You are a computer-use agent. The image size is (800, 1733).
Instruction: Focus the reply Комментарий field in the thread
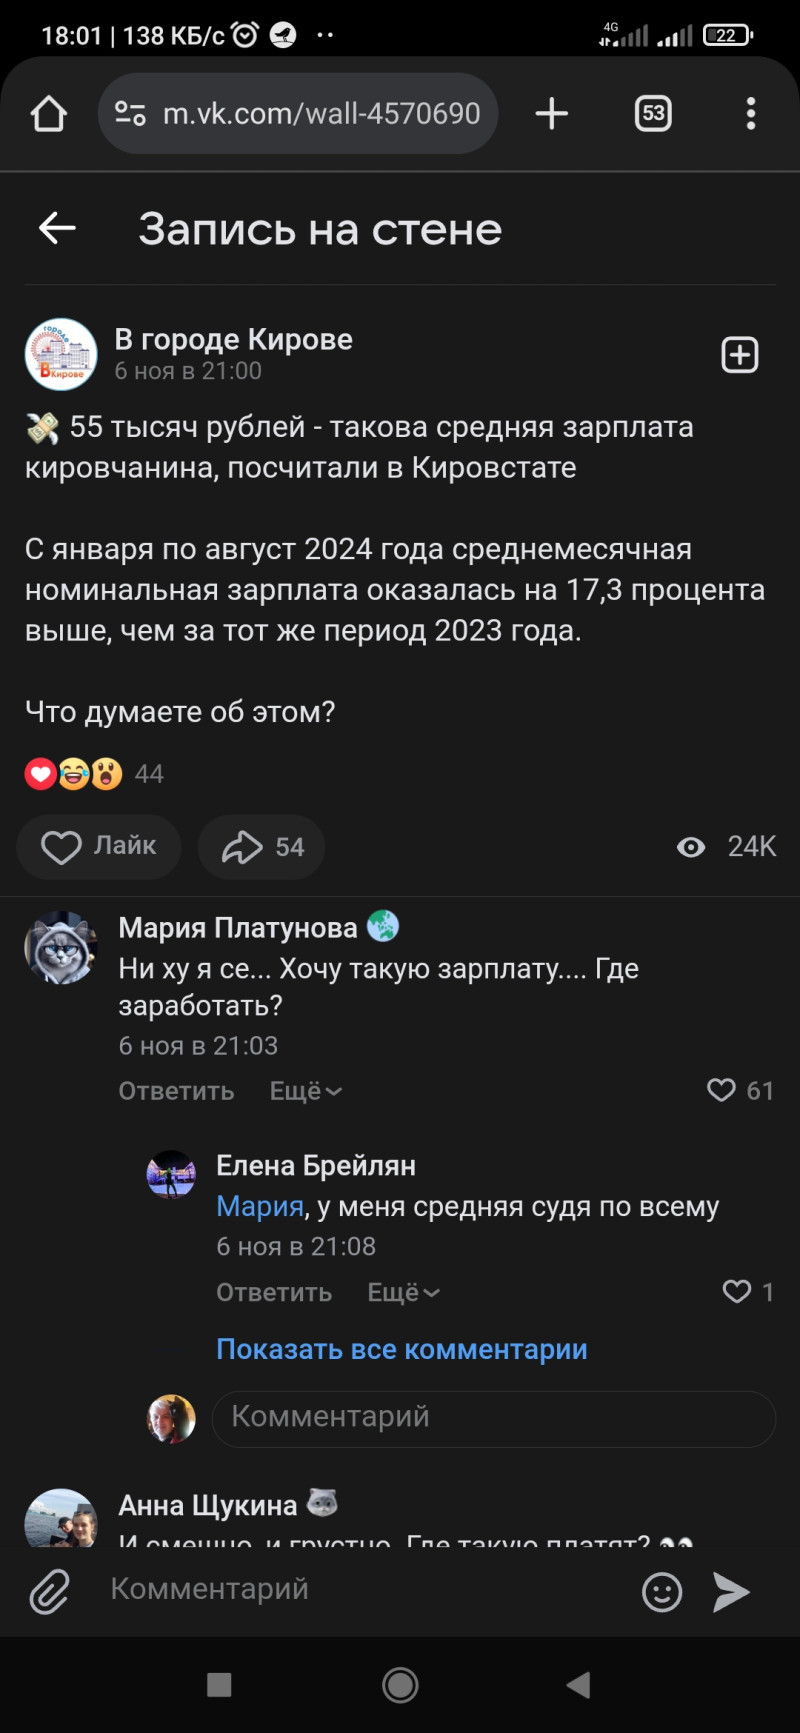click(x=493, y=1417)
